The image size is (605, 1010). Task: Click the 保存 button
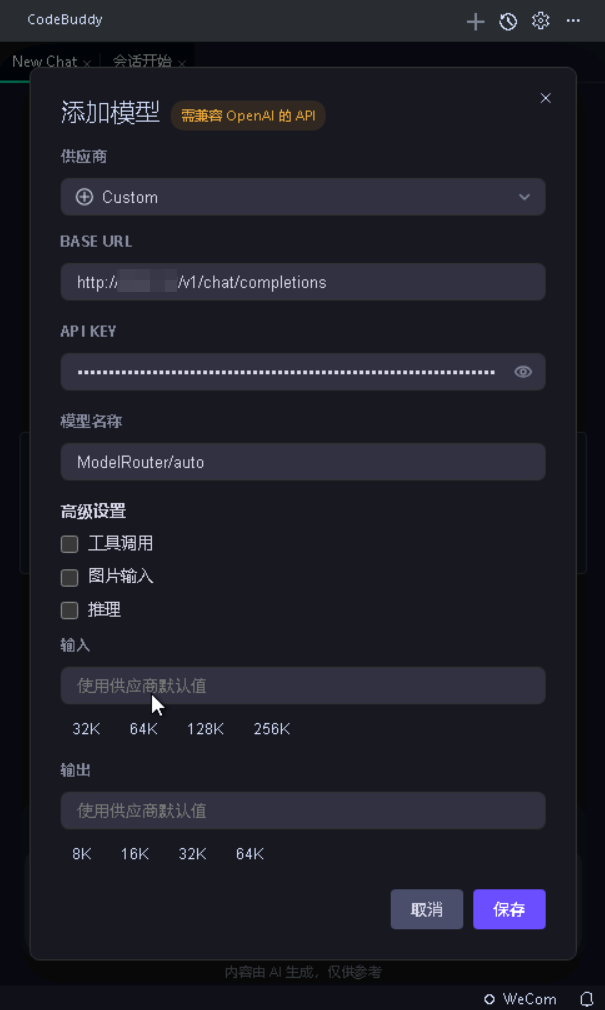tap(509, 909)
